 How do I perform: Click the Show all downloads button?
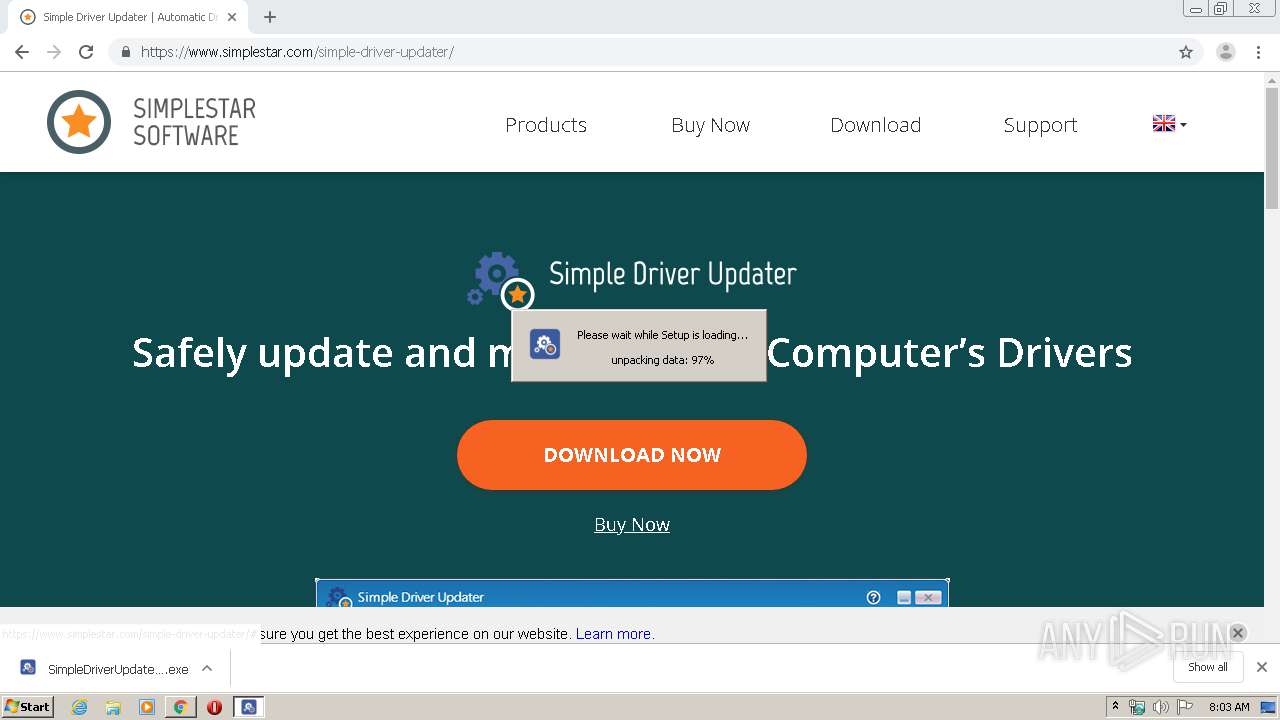click(1208, 667)
